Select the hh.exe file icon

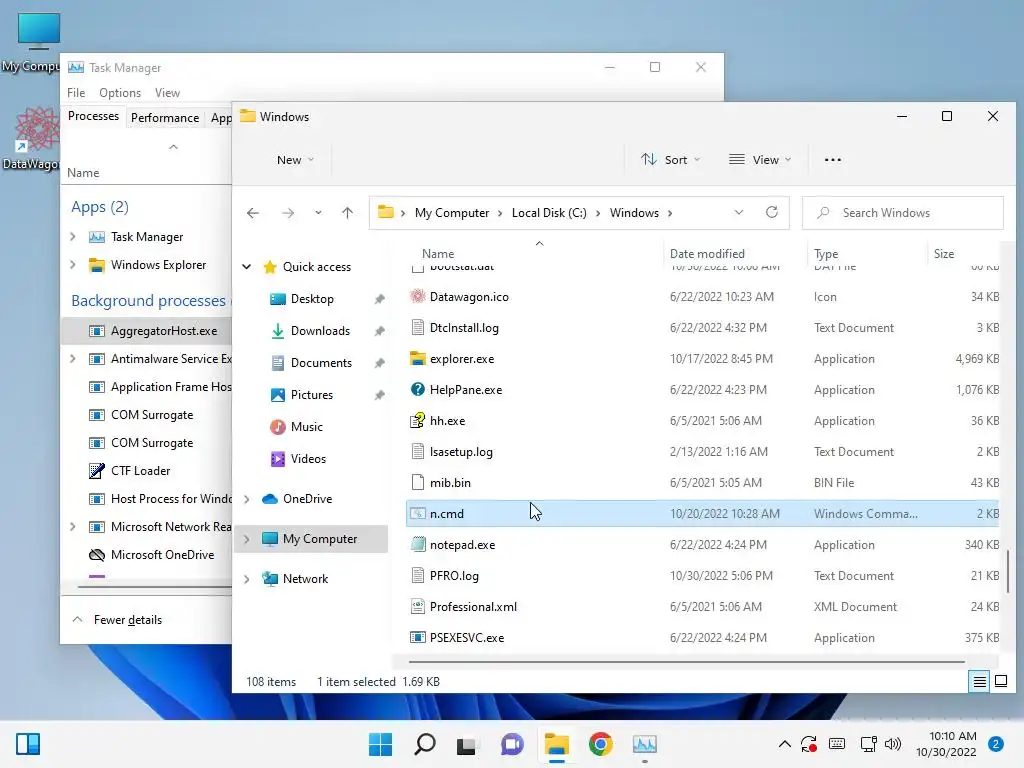[x=417, y=421]
